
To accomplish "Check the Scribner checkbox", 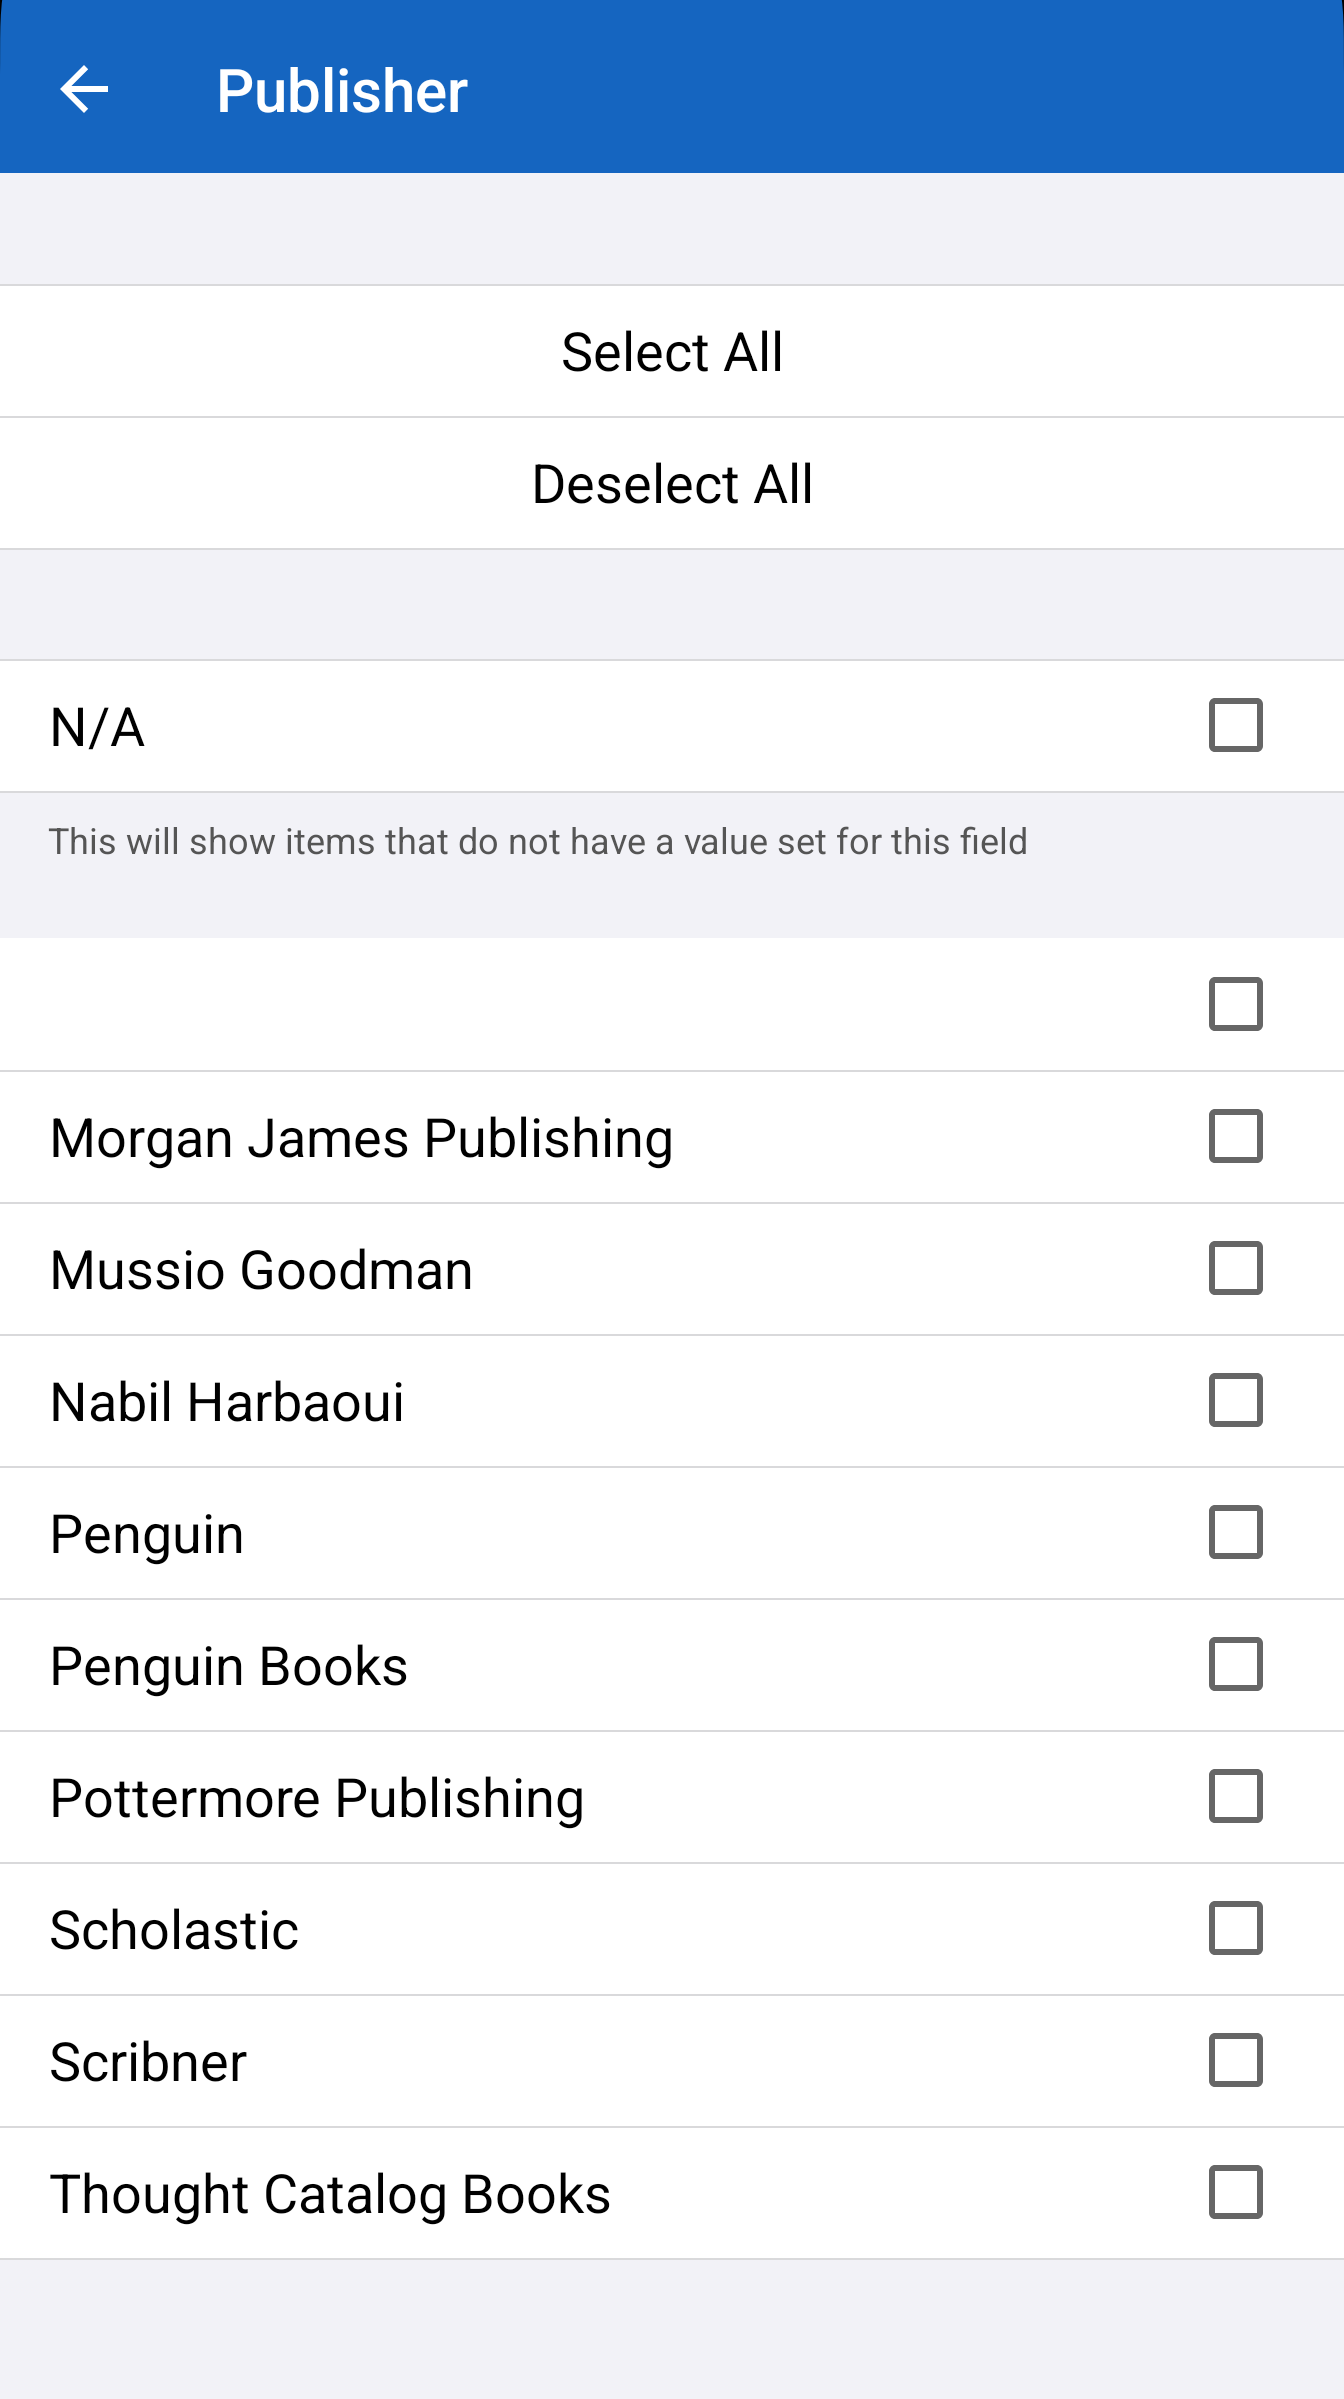I will [x=1235, y=2060].
